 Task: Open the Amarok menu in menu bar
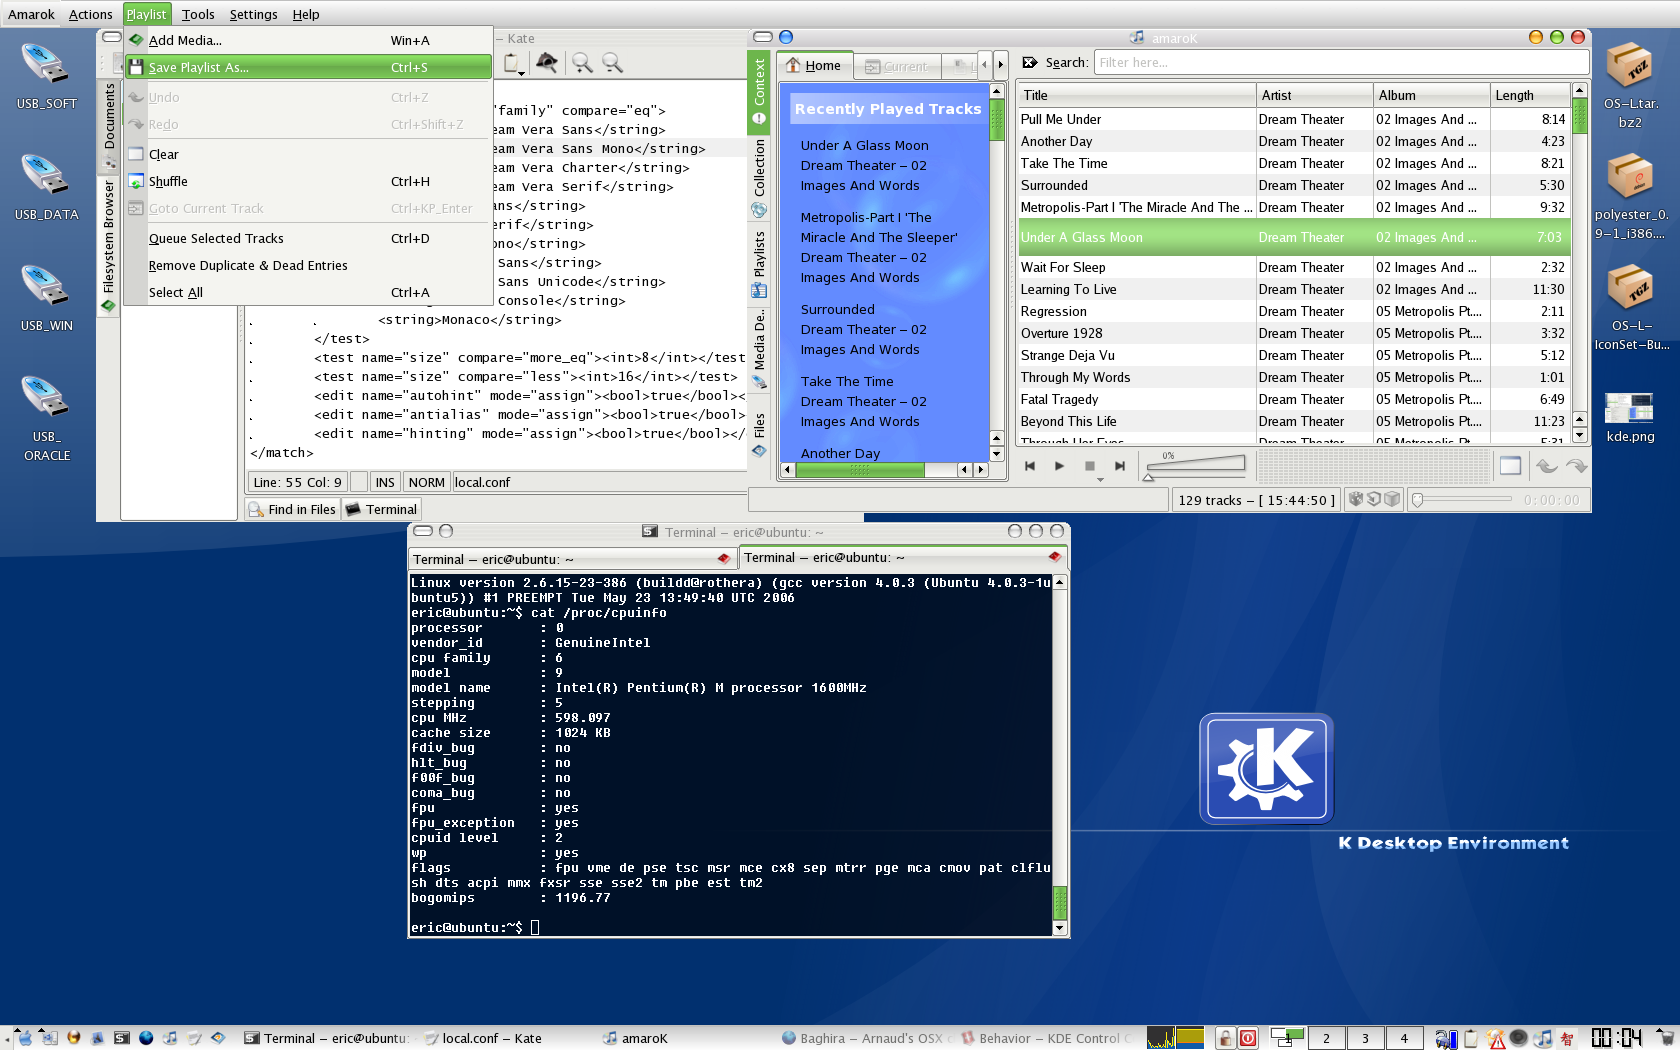[x=31, y=14]
